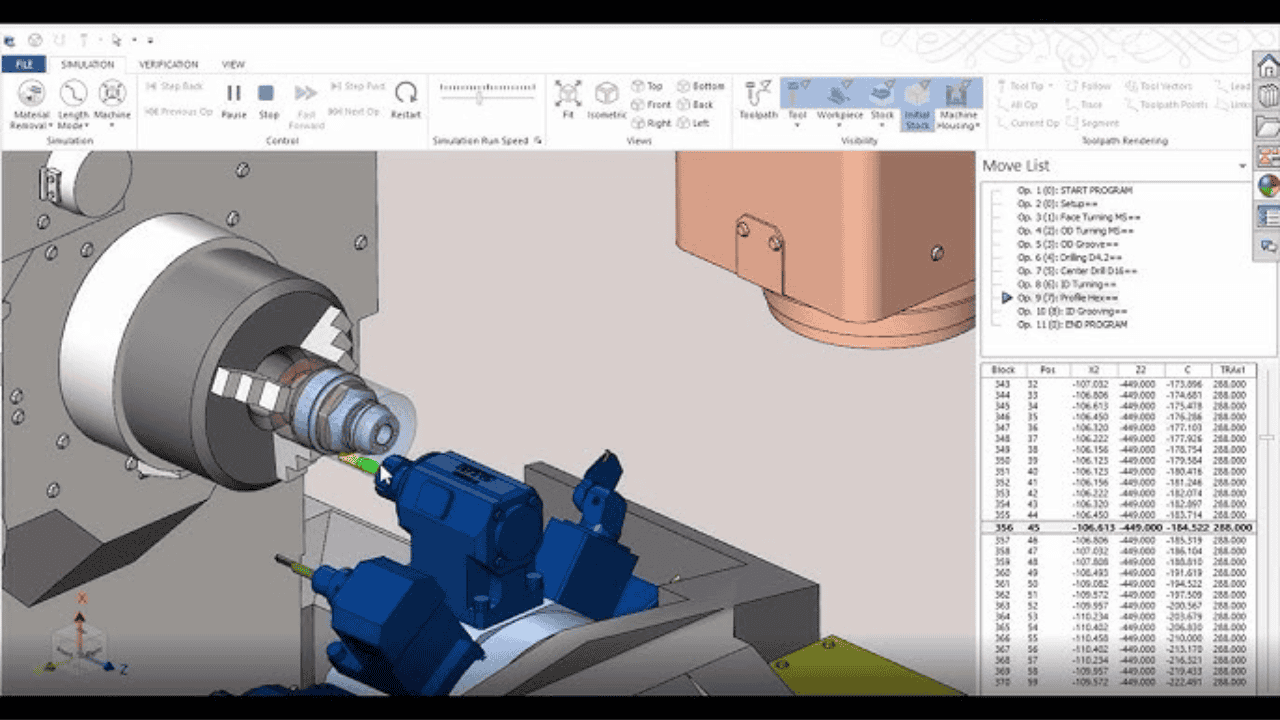Switch to the Verification ribbon tab
This screenshot has width=1280, height=720.
[x=168, y=64]
